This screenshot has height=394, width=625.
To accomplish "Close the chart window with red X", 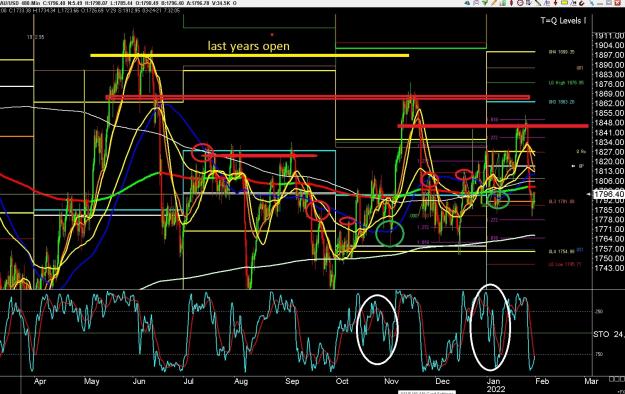I will point(618,2).
